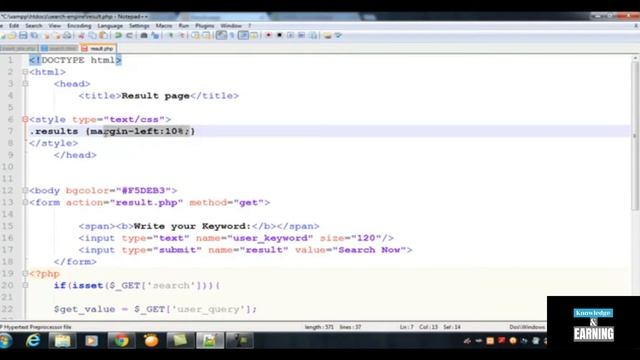This screenshot has width=640, height=360.
Task: Stop macro recording with the black square
Action: click(279, 36)
